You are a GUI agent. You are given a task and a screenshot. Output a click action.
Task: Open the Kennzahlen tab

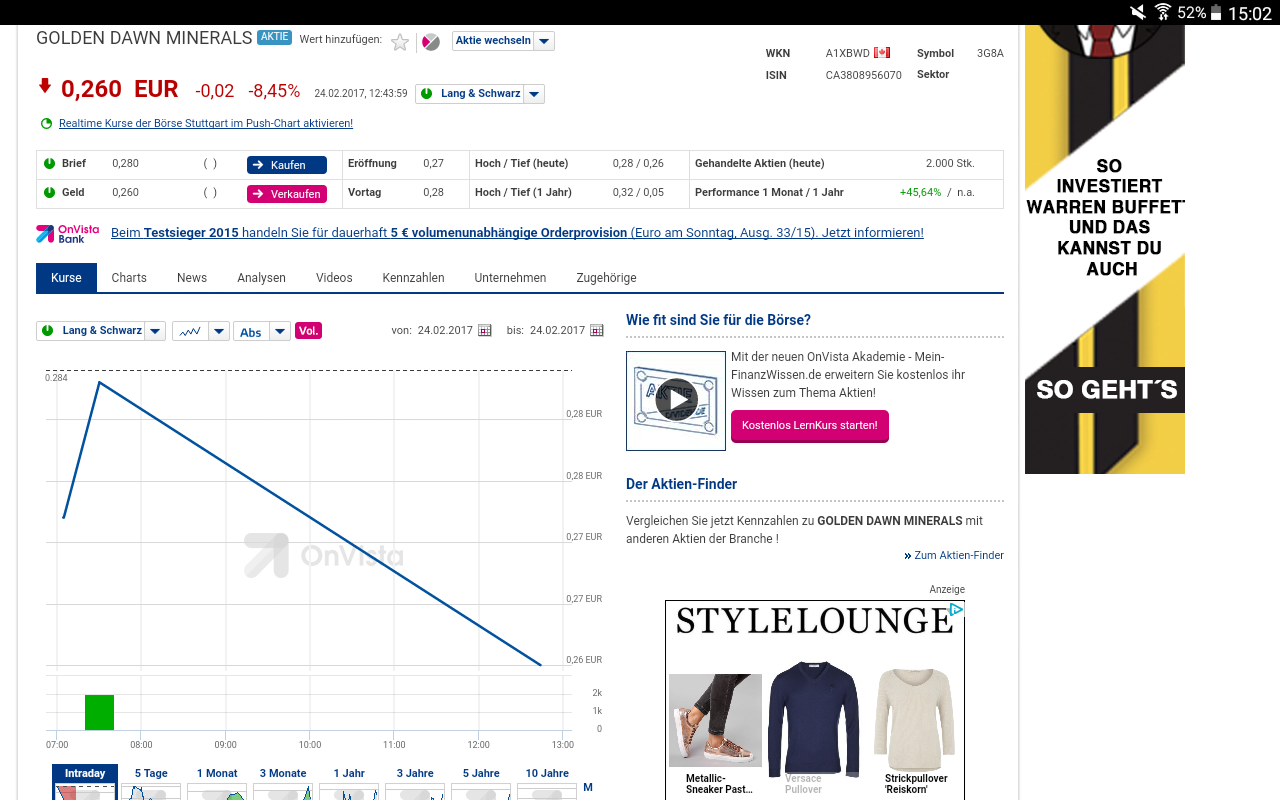413,278
